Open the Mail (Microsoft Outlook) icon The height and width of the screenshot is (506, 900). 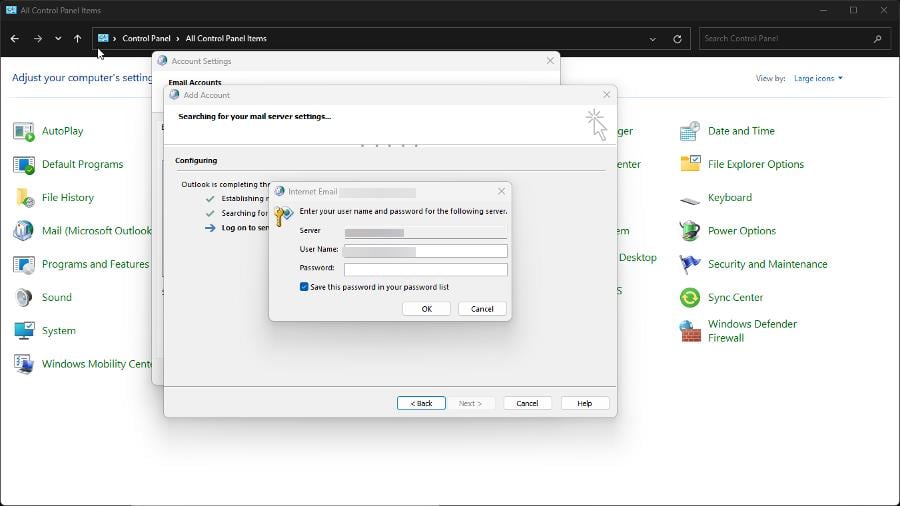tap(24, 231)
